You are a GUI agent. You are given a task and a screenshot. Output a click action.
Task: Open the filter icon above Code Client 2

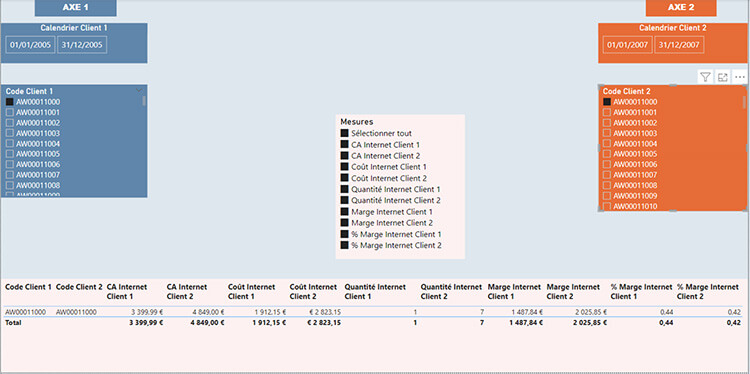tap(705, 77)
